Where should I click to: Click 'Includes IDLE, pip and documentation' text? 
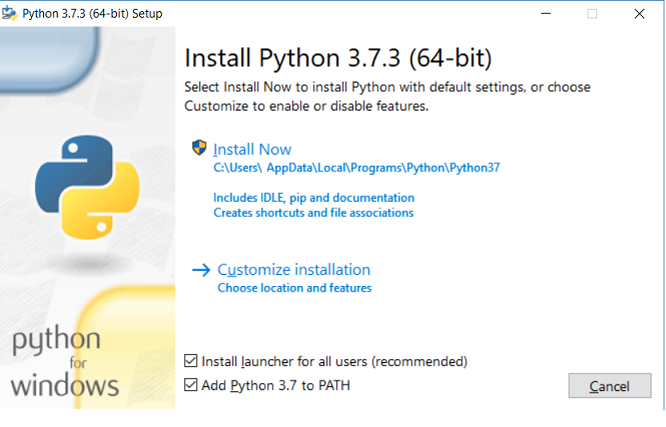[x=313, y=198]
